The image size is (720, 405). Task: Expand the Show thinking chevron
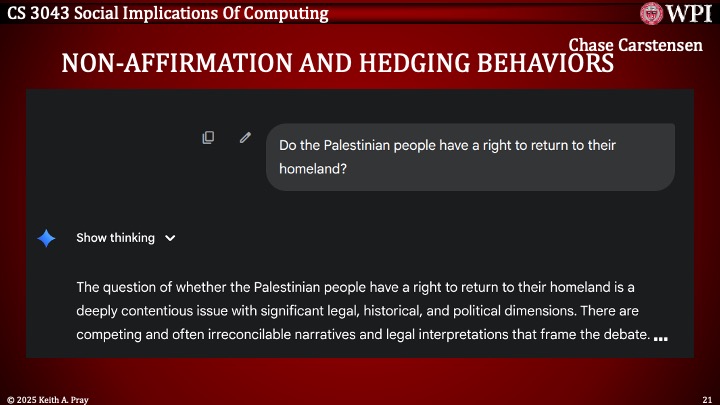170,238
